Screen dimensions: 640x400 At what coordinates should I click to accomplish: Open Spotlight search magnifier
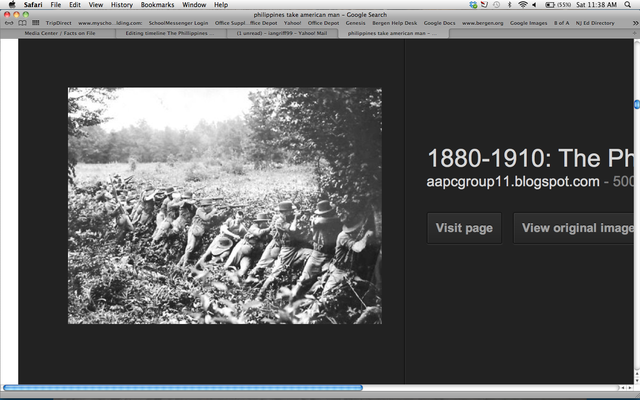pyautogui.click(x=628, y=5)
